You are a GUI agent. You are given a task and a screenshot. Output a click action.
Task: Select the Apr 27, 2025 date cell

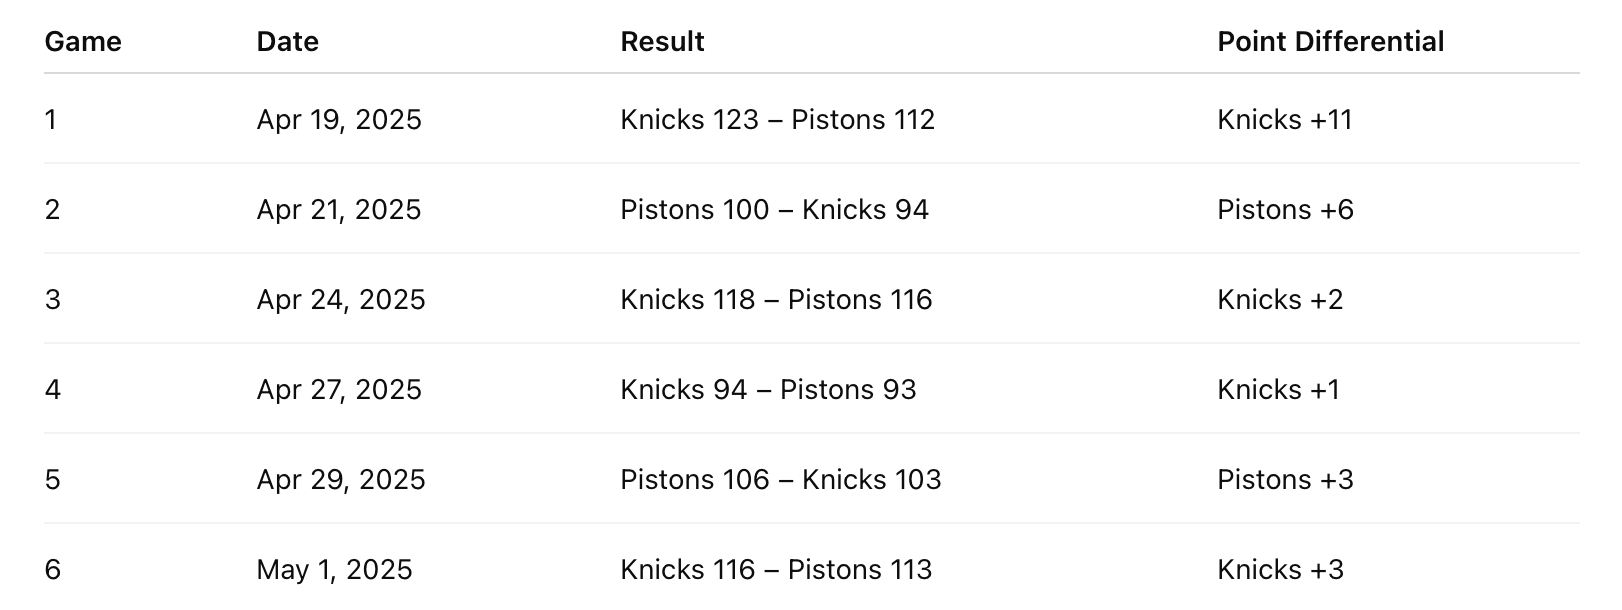(x=339, y=390)
